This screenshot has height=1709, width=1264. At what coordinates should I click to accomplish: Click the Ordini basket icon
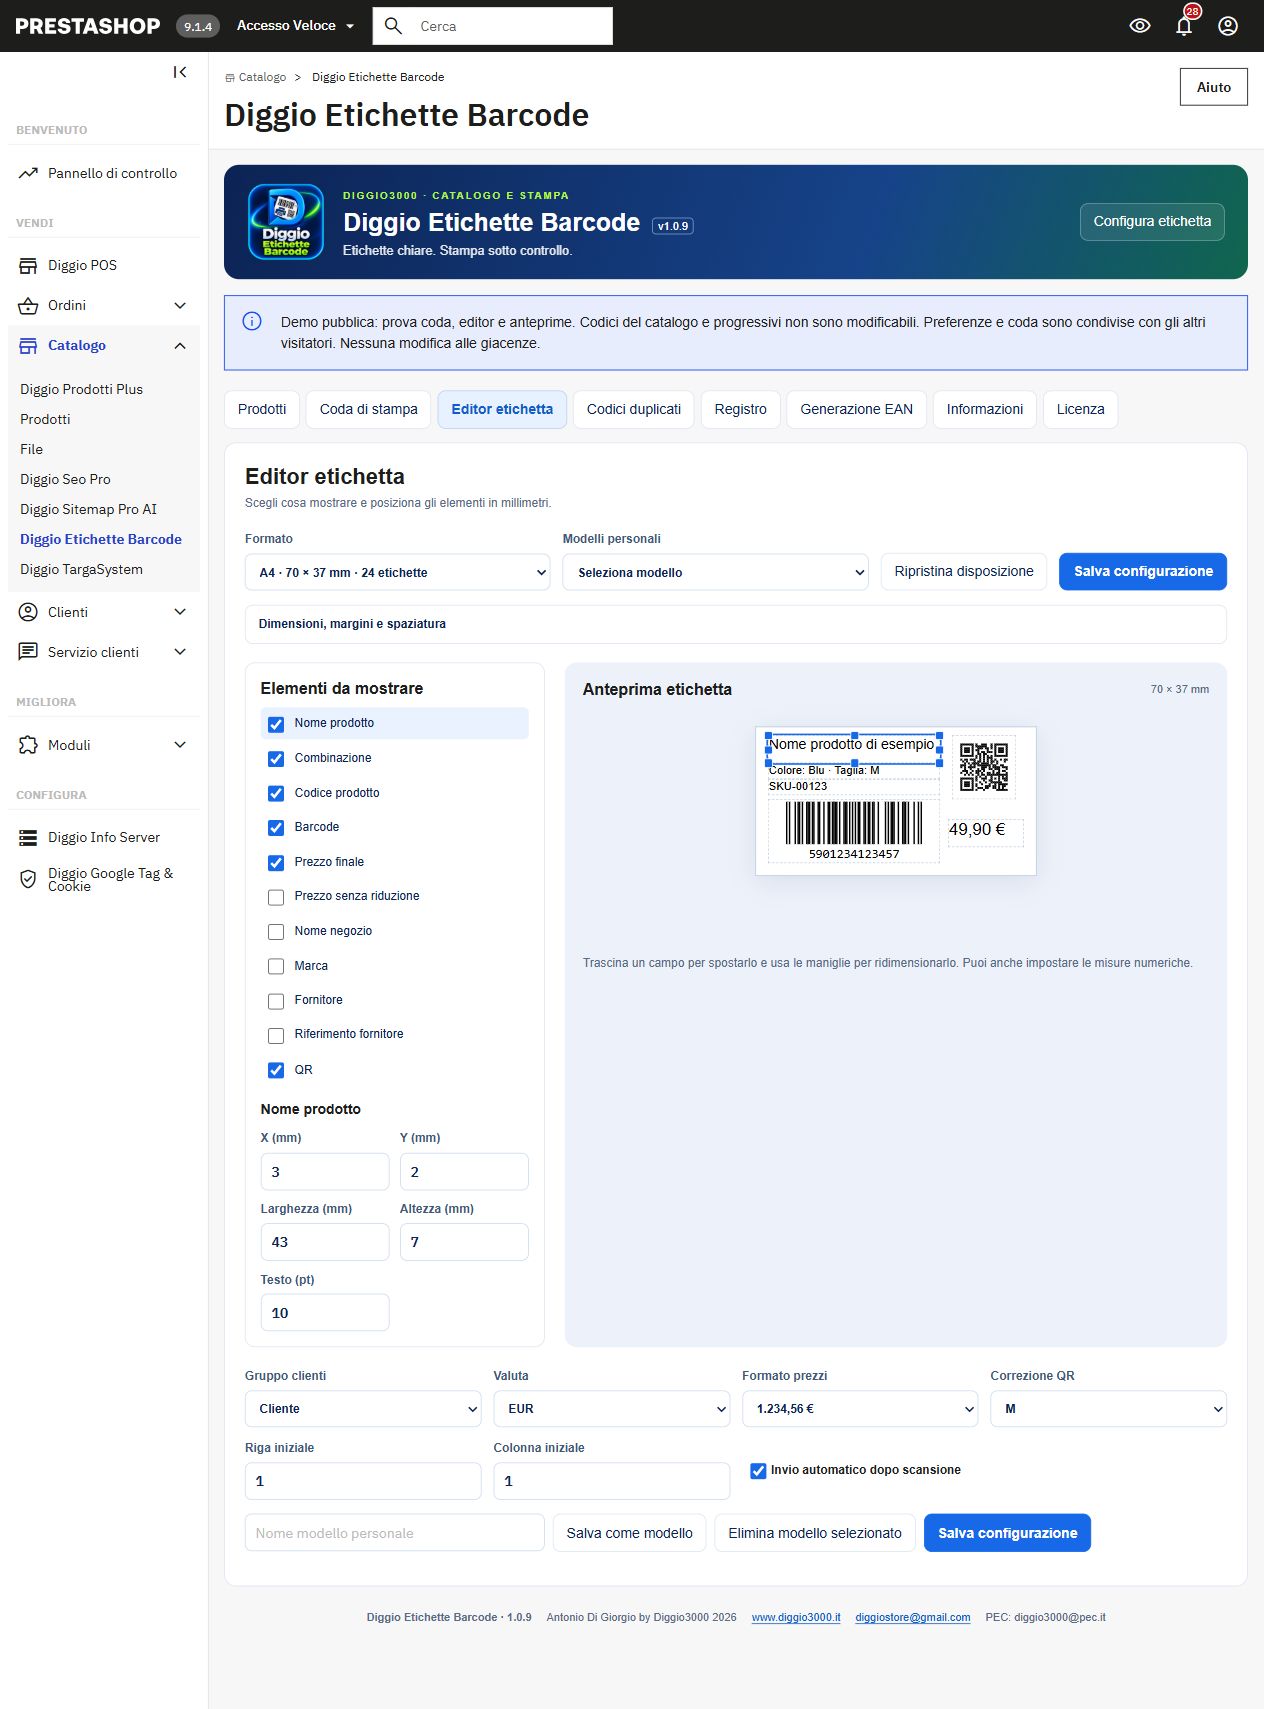pos(28,305)
